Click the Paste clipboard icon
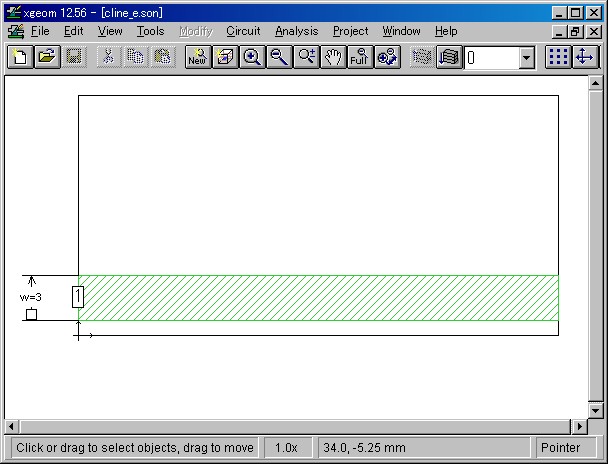608x464 pixels. click(163, 57)
